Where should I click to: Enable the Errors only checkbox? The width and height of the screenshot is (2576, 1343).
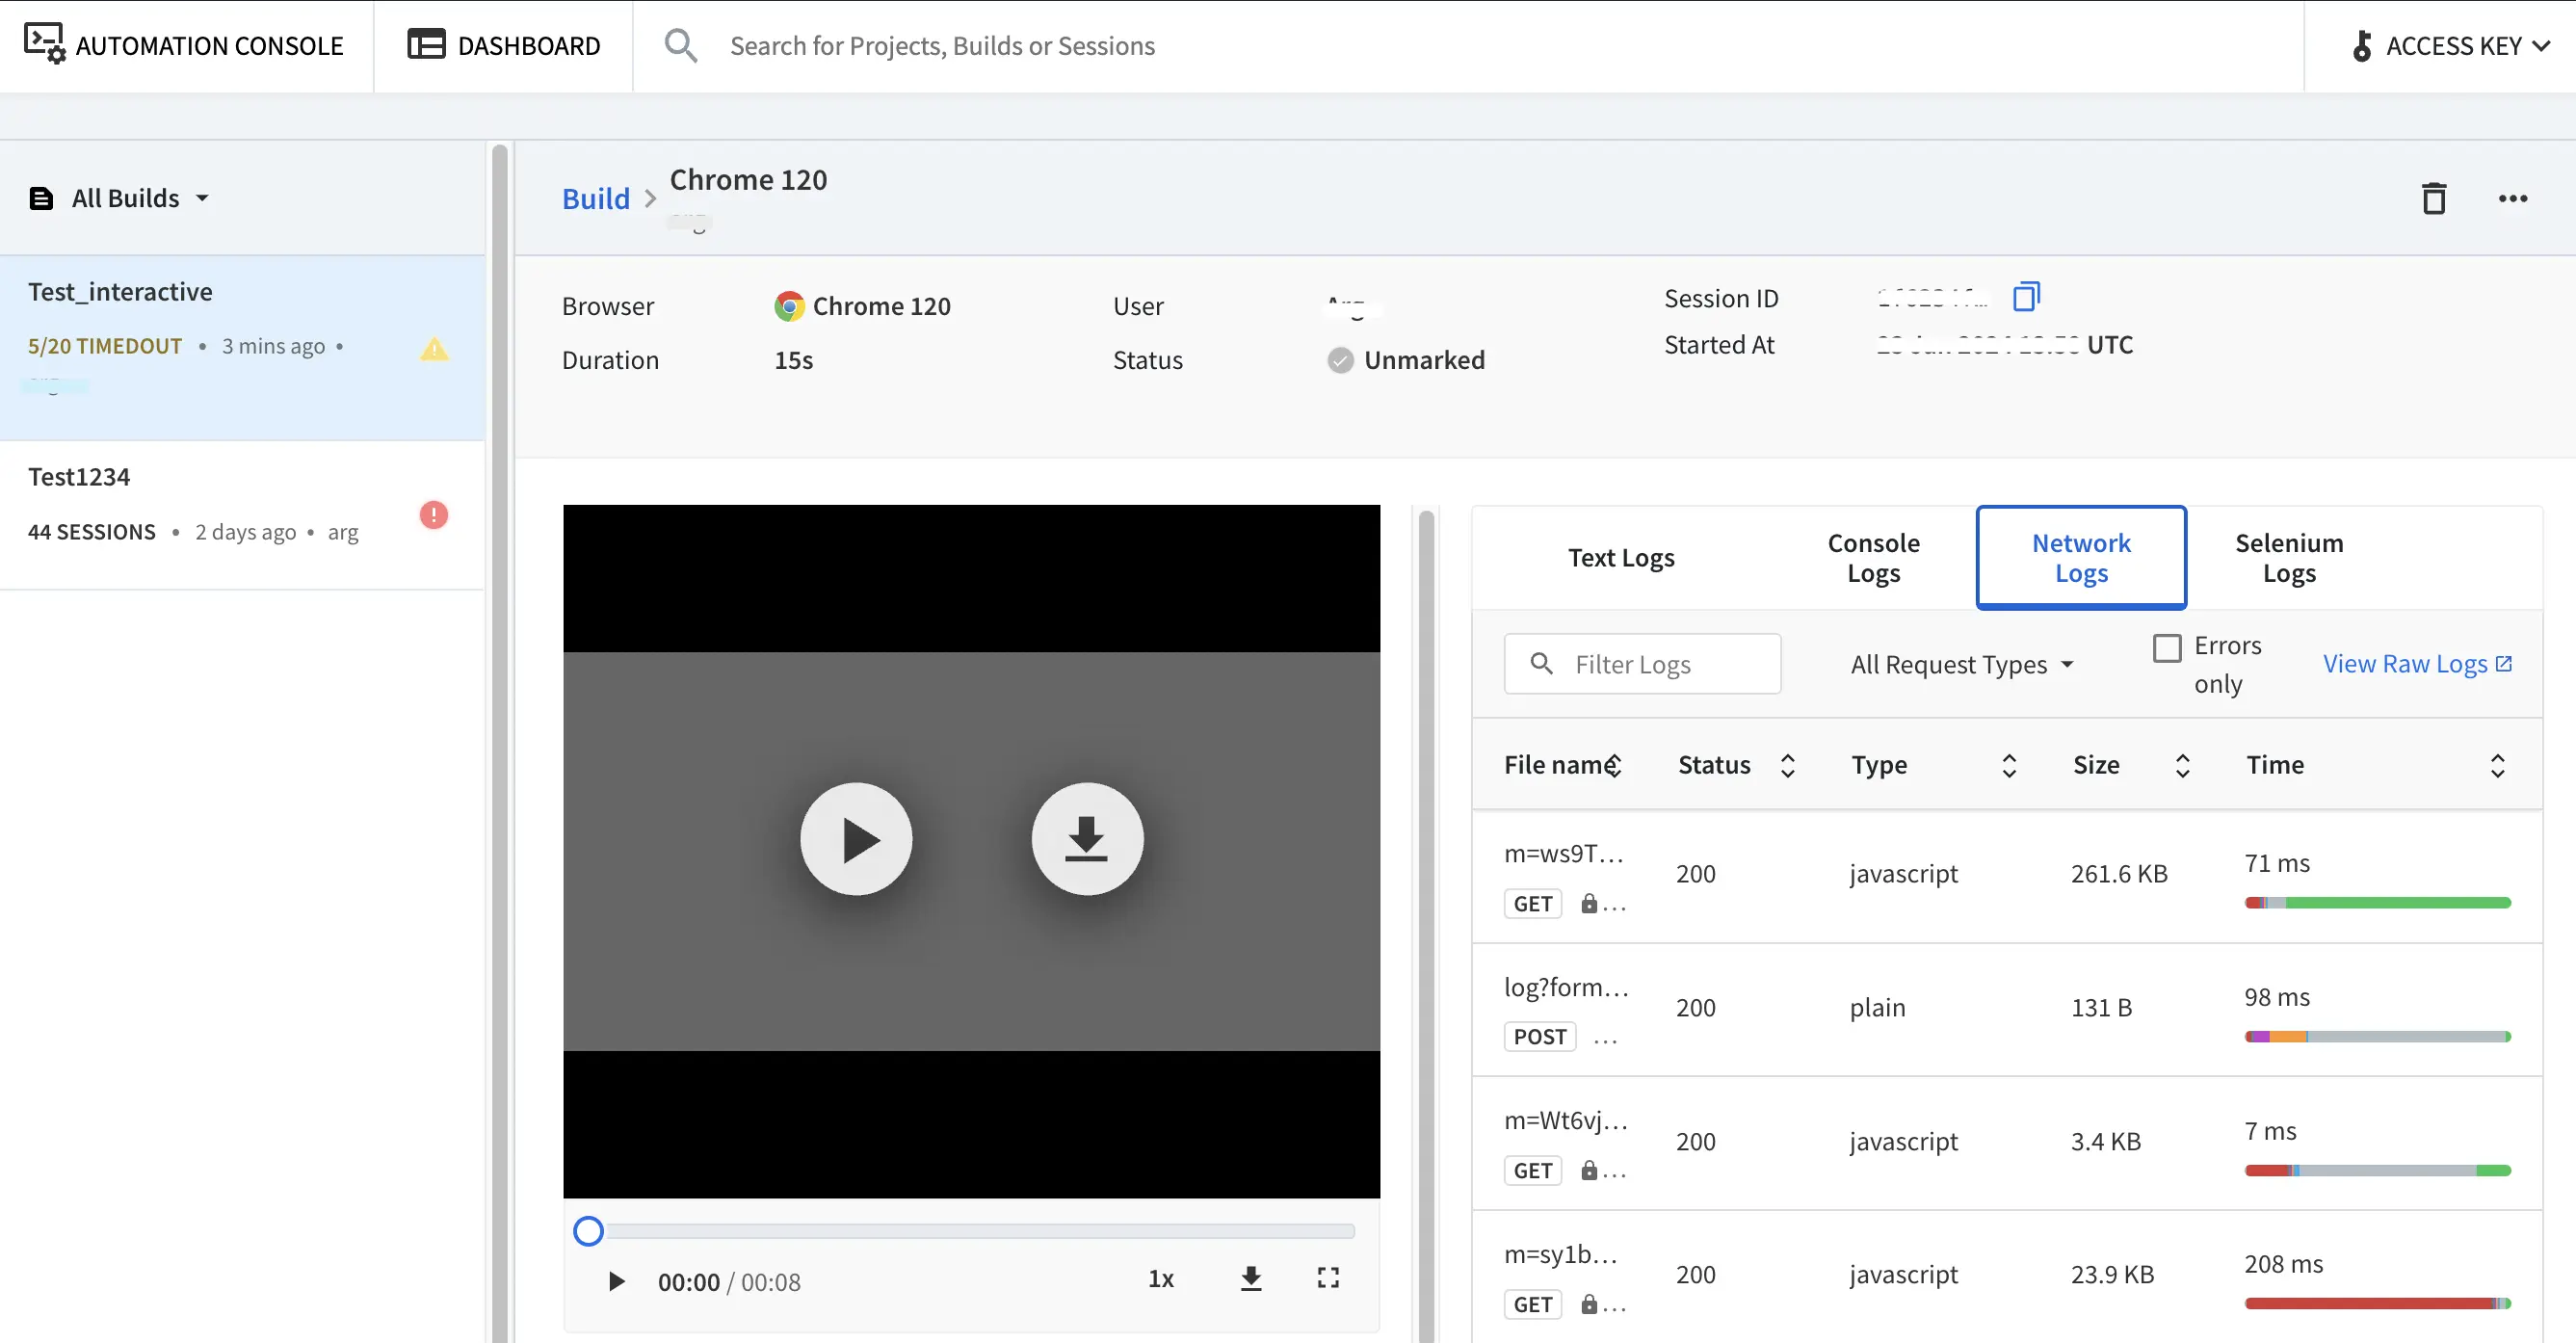tap(2166, 647)
